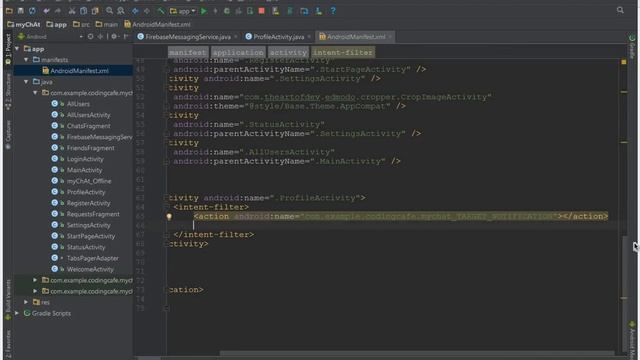The height and width of the screenshot is (360, 640).
Task: Click the Paste toolbar icon
Action: coord(95,11)
